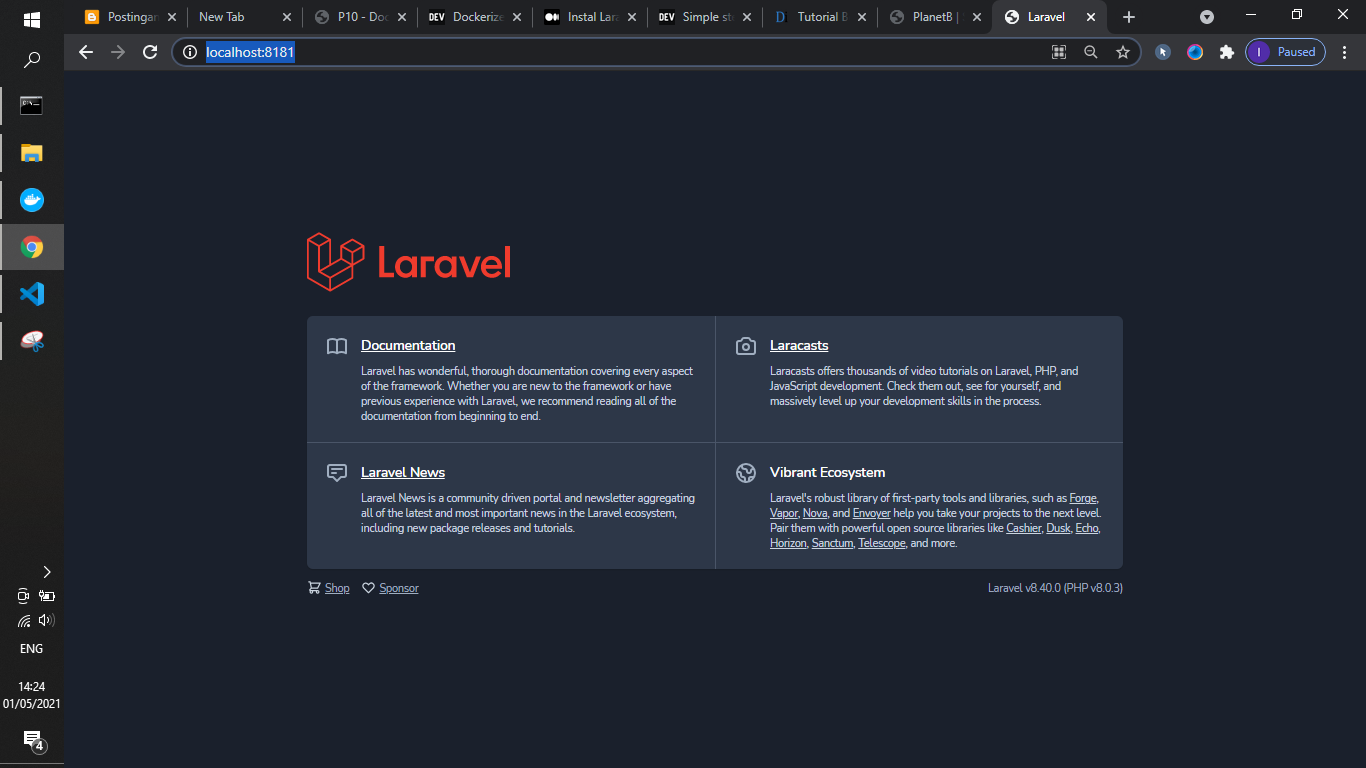Click the Chrome icon on the taskbar

[32, 247]
